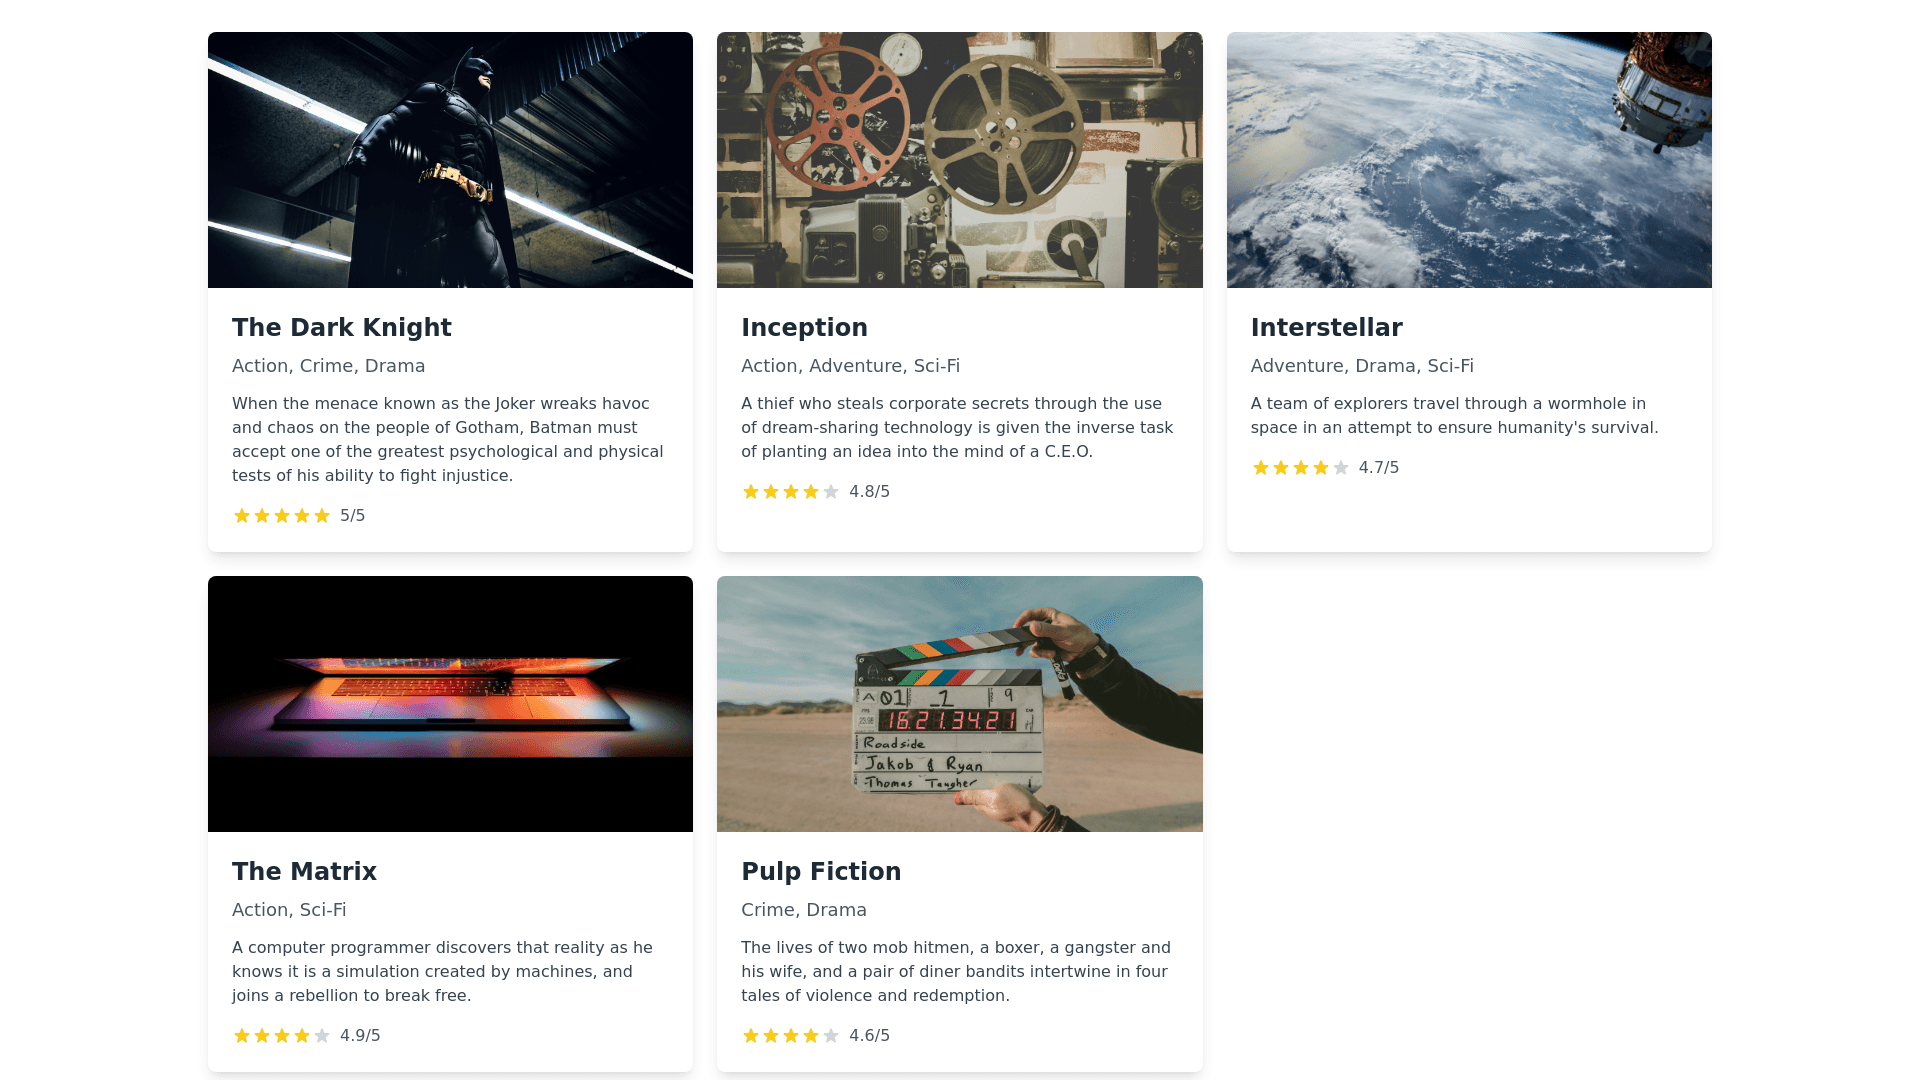Click the third star under Pulp Fiction
The height and width of the screenshot is (1080, 1920).
(791, 1036)
